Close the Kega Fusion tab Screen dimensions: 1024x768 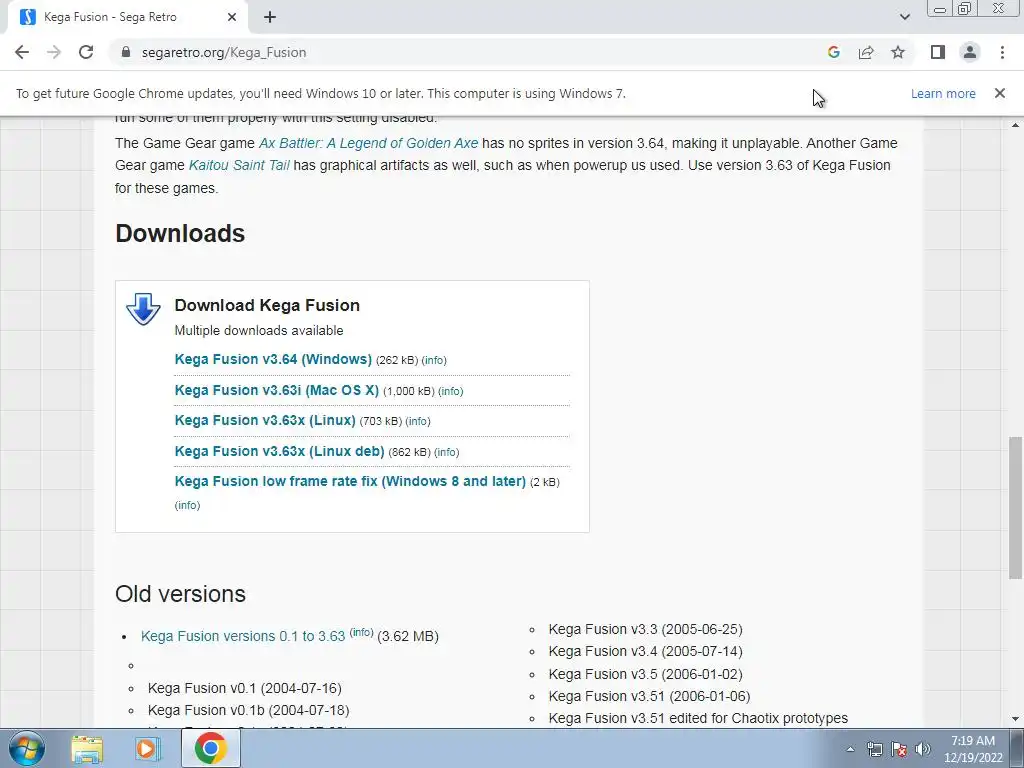pyautogui.click(x=232, y=17)
